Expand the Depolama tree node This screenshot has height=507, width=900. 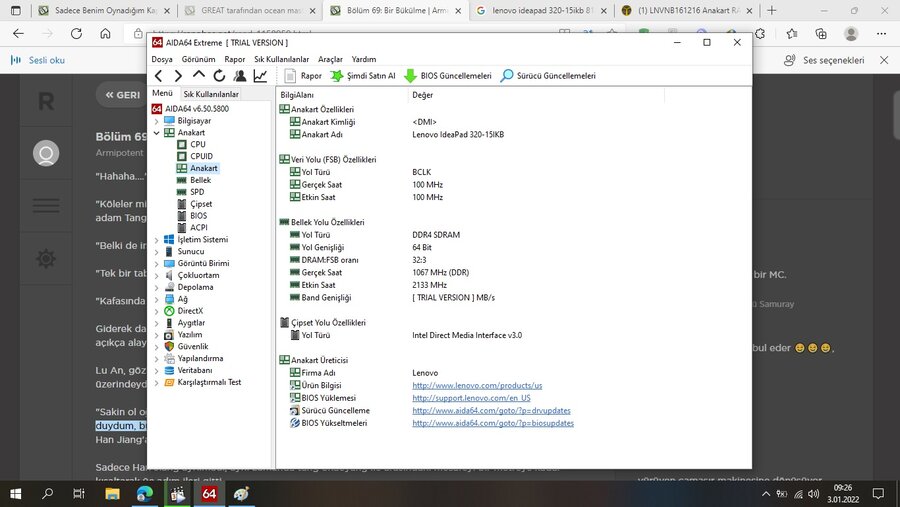(x=156, y=287)
